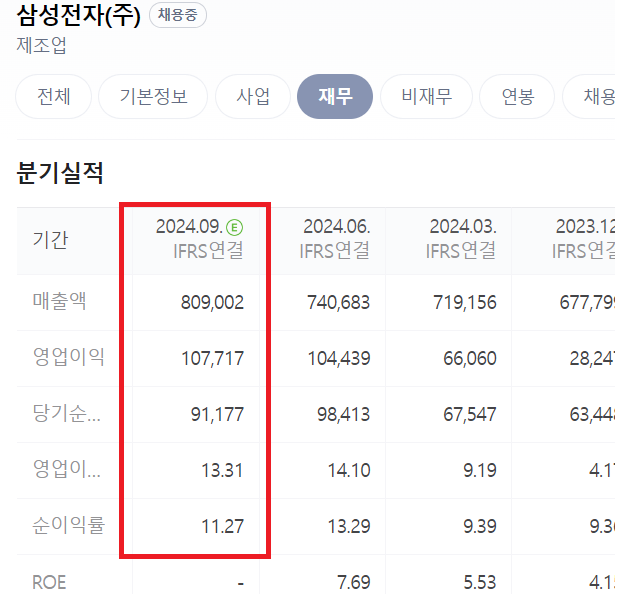The image size is (642, 594).
Task: Open the partially visible 채용 tab
Action: coord(590,97)
